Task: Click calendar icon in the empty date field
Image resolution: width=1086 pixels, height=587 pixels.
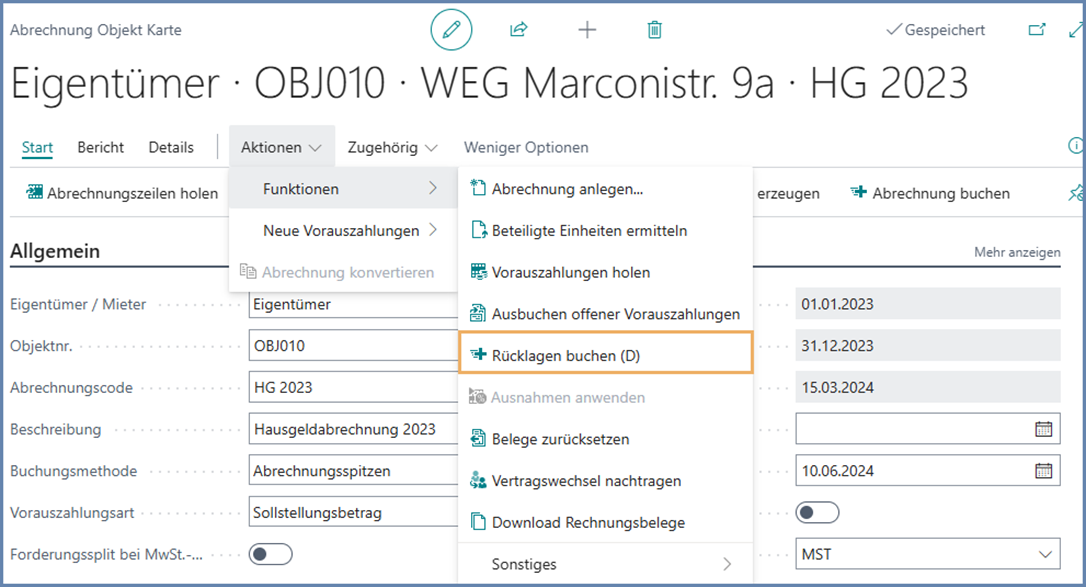Action: [x=1043, y=429]
